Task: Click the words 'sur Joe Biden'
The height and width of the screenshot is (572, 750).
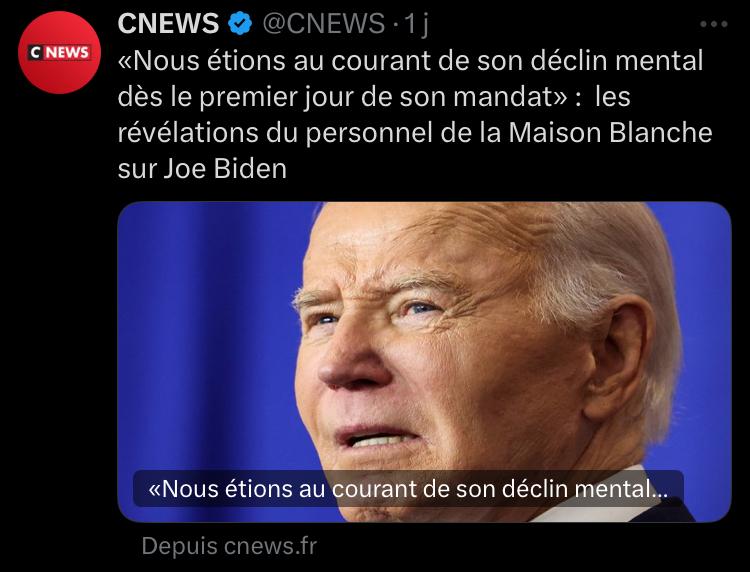Action: point(202,168)
